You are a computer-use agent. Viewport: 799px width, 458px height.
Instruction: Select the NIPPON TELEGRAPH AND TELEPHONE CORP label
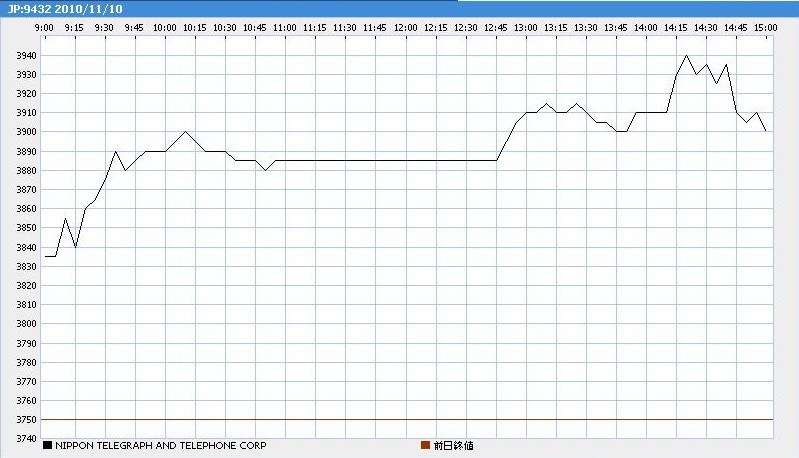click(x=161, y=445)
